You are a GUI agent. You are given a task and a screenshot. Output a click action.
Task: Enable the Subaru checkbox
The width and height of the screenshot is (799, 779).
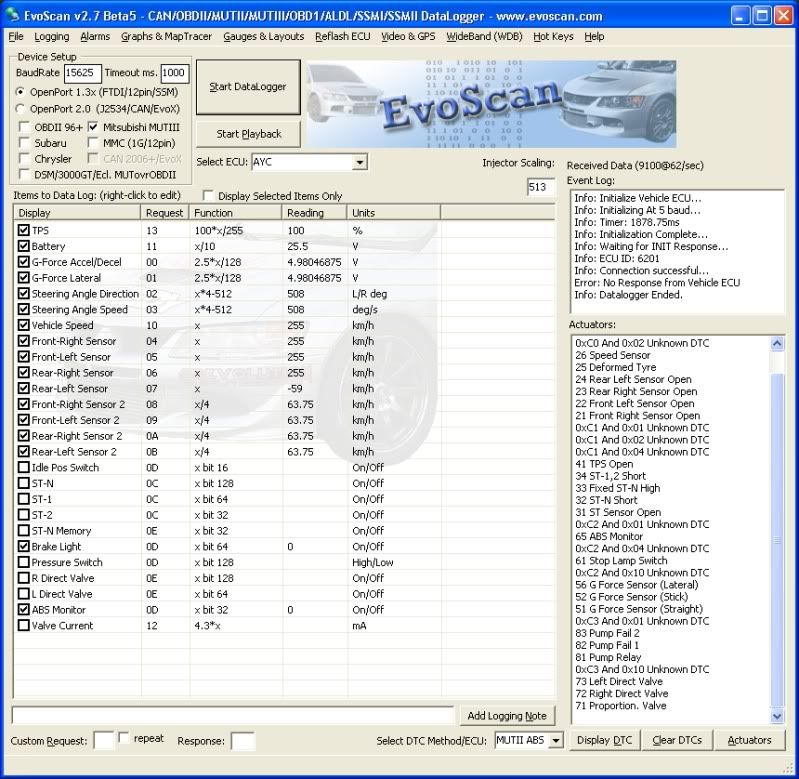click(23, 143)
